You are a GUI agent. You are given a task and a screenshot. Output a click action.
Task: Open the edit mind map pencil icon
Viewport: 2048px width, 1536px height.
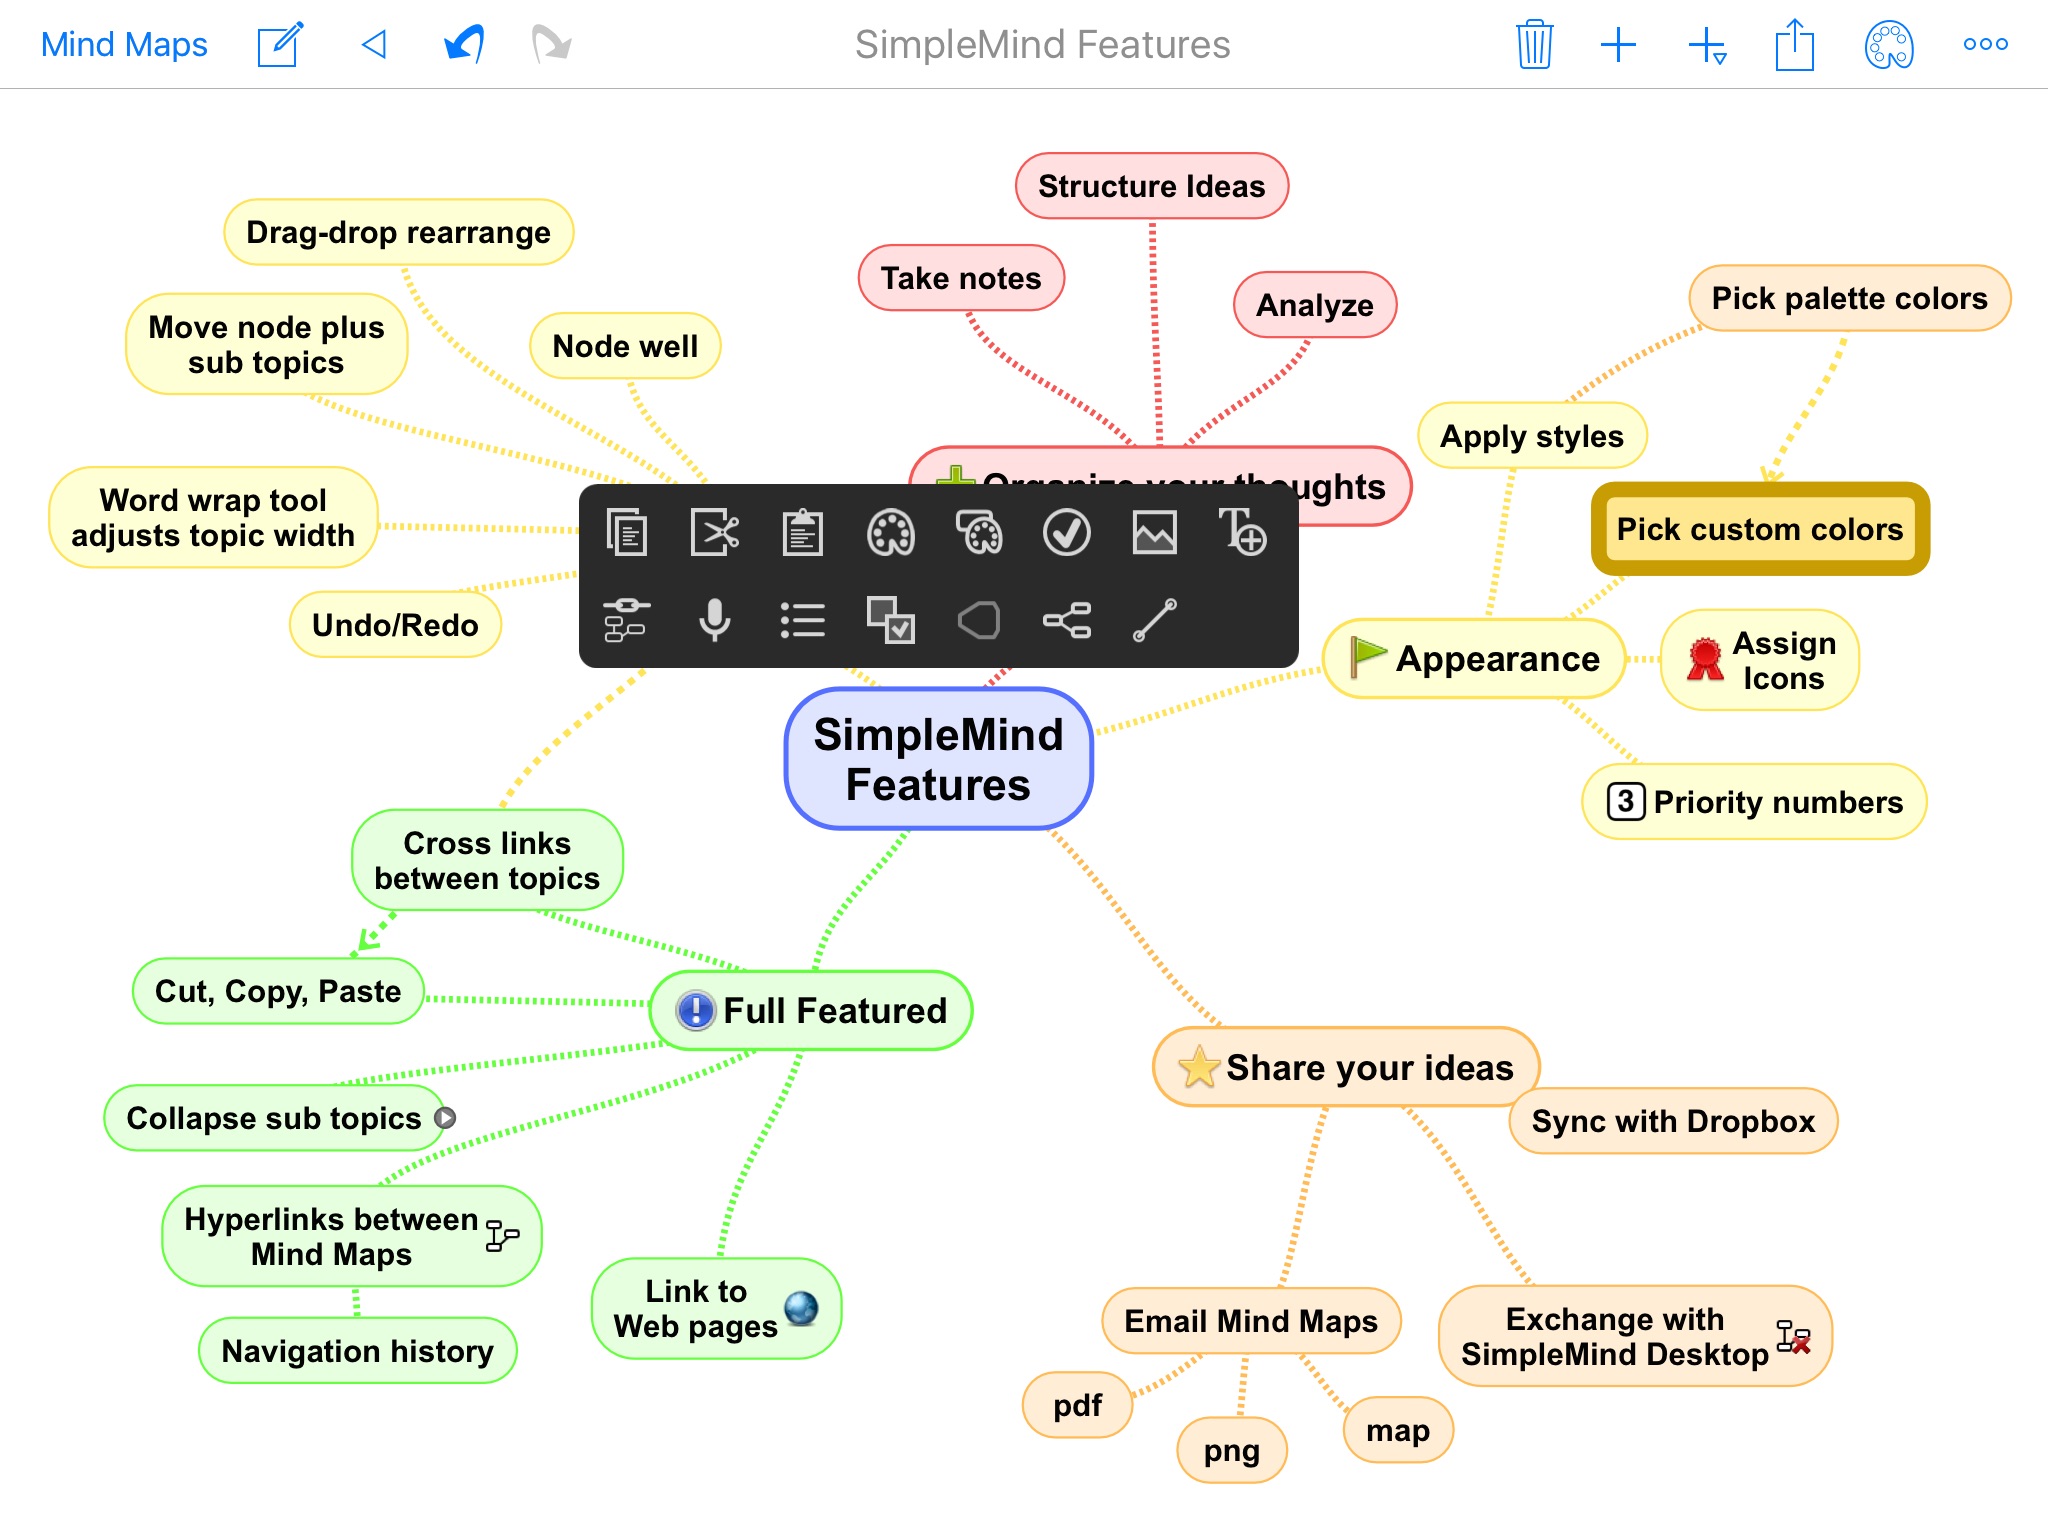tap(280, 45)
